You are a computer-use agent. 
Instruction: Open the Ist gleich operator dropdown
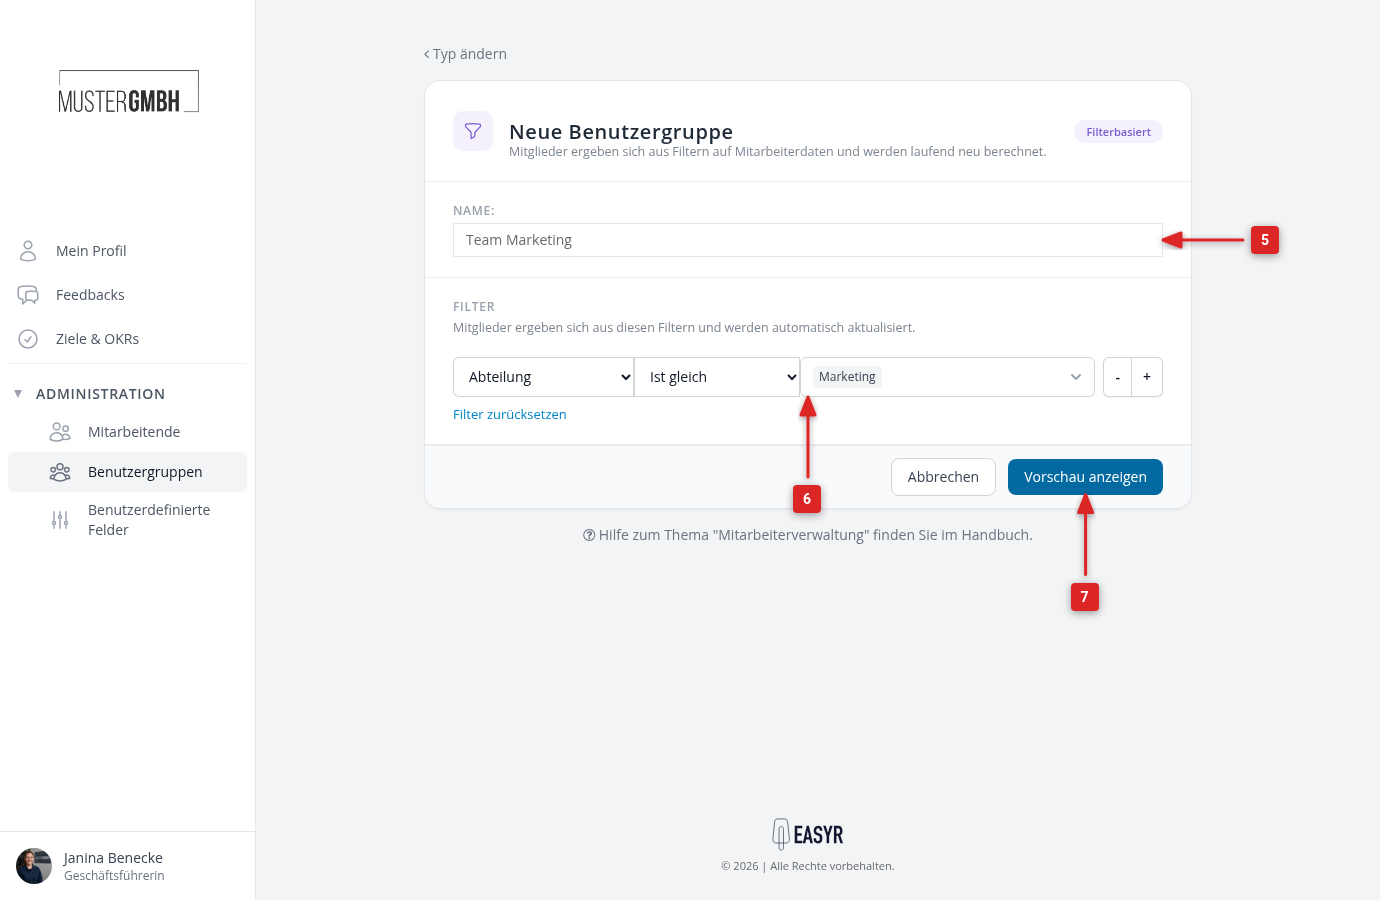point(717,377)
